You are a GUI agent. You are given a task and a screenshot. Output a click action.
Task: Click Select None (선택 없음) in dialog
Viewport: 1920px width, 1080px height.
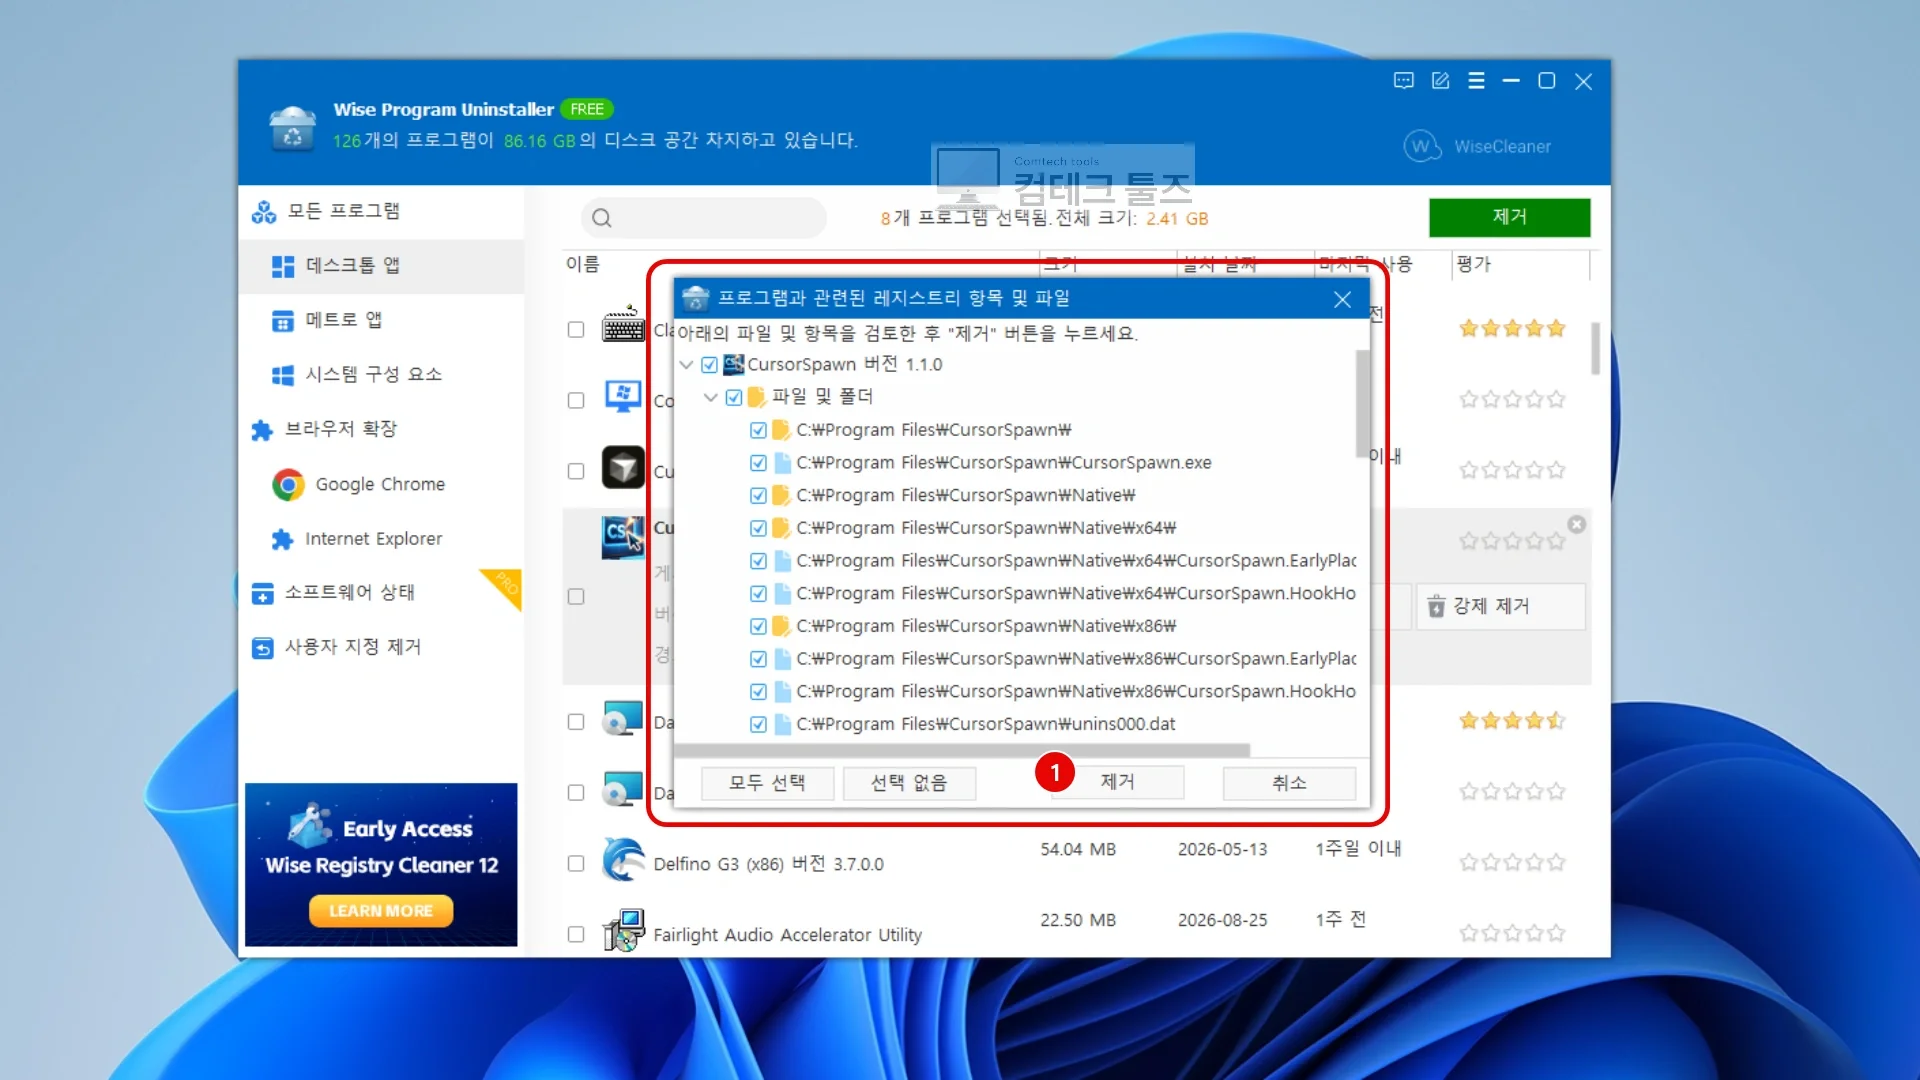pyautogui.click(x=909, y=783)
